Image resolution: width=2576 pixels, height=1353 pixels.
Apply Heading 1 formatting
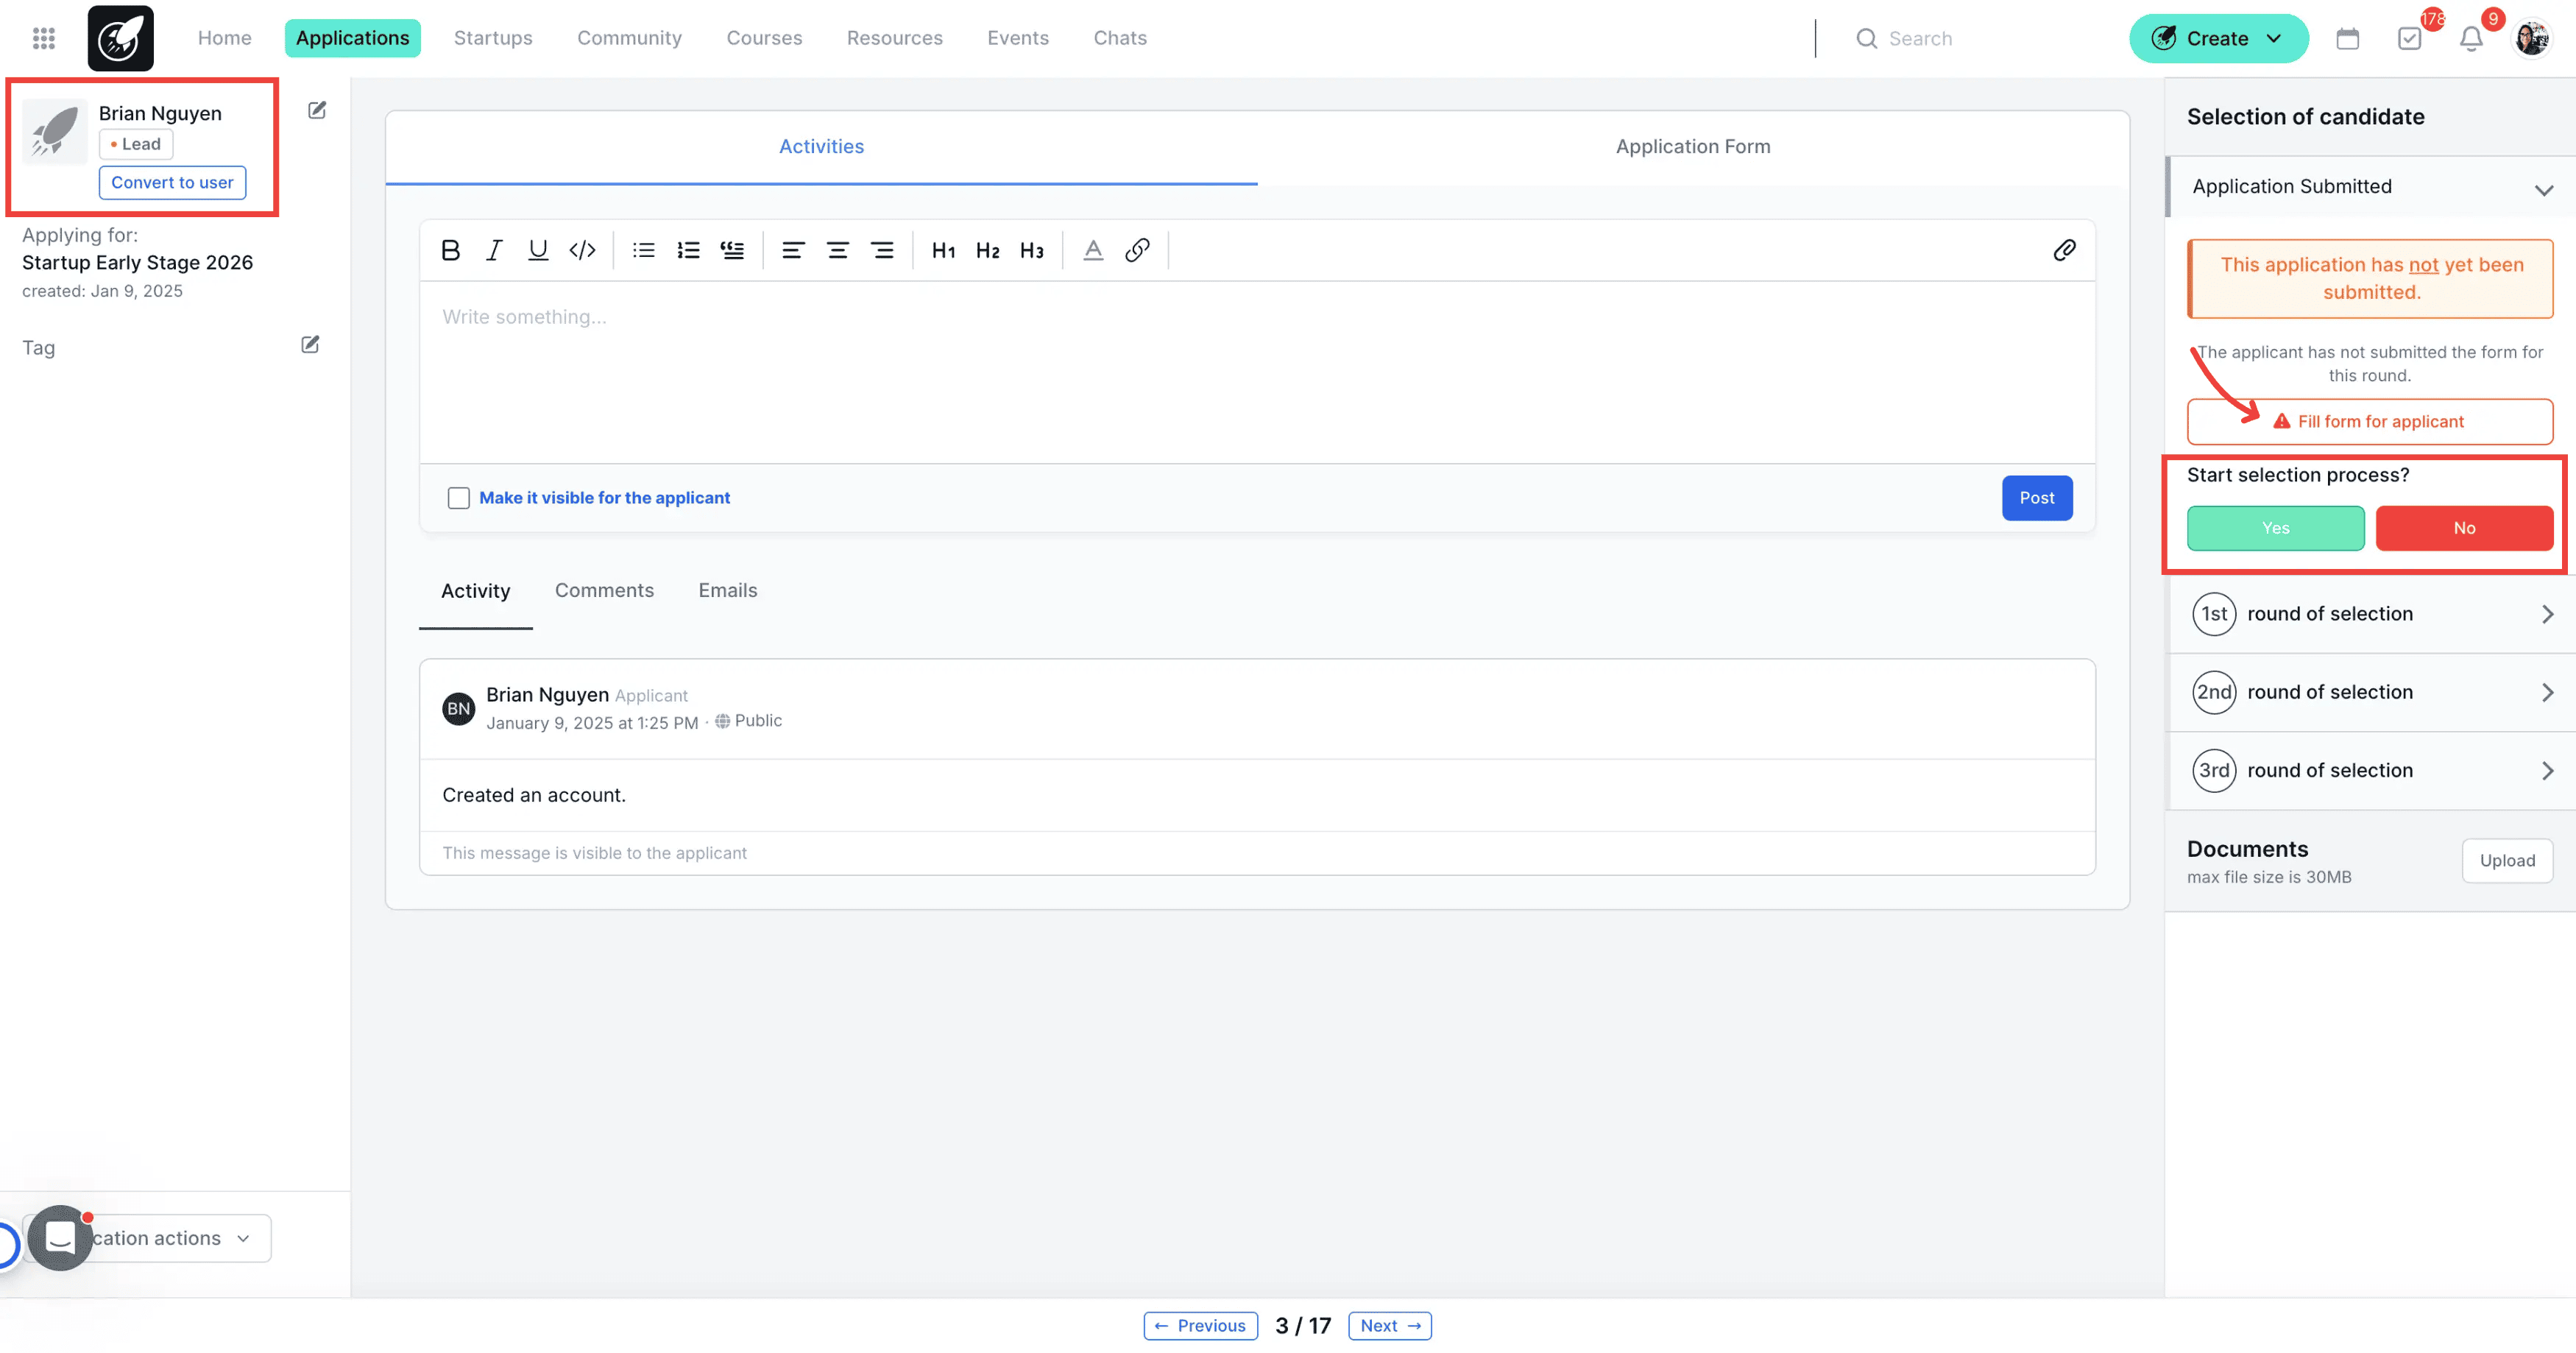pos(942,250)
